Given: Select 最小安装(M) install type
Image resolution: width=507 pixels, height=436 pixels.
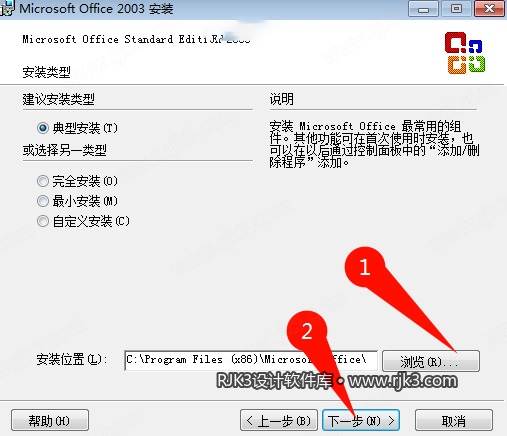Looking at the screenshot, I should point(43,201).
